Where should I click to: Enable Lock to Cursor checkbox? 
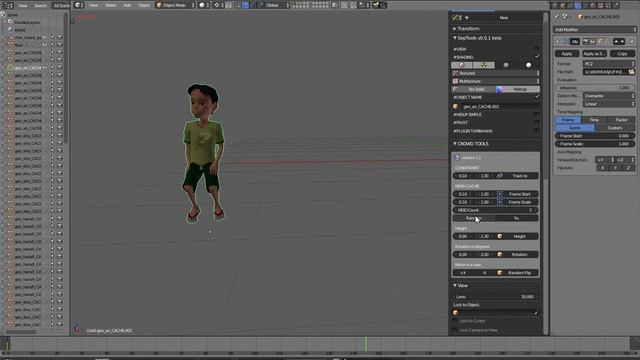(455, 321)
